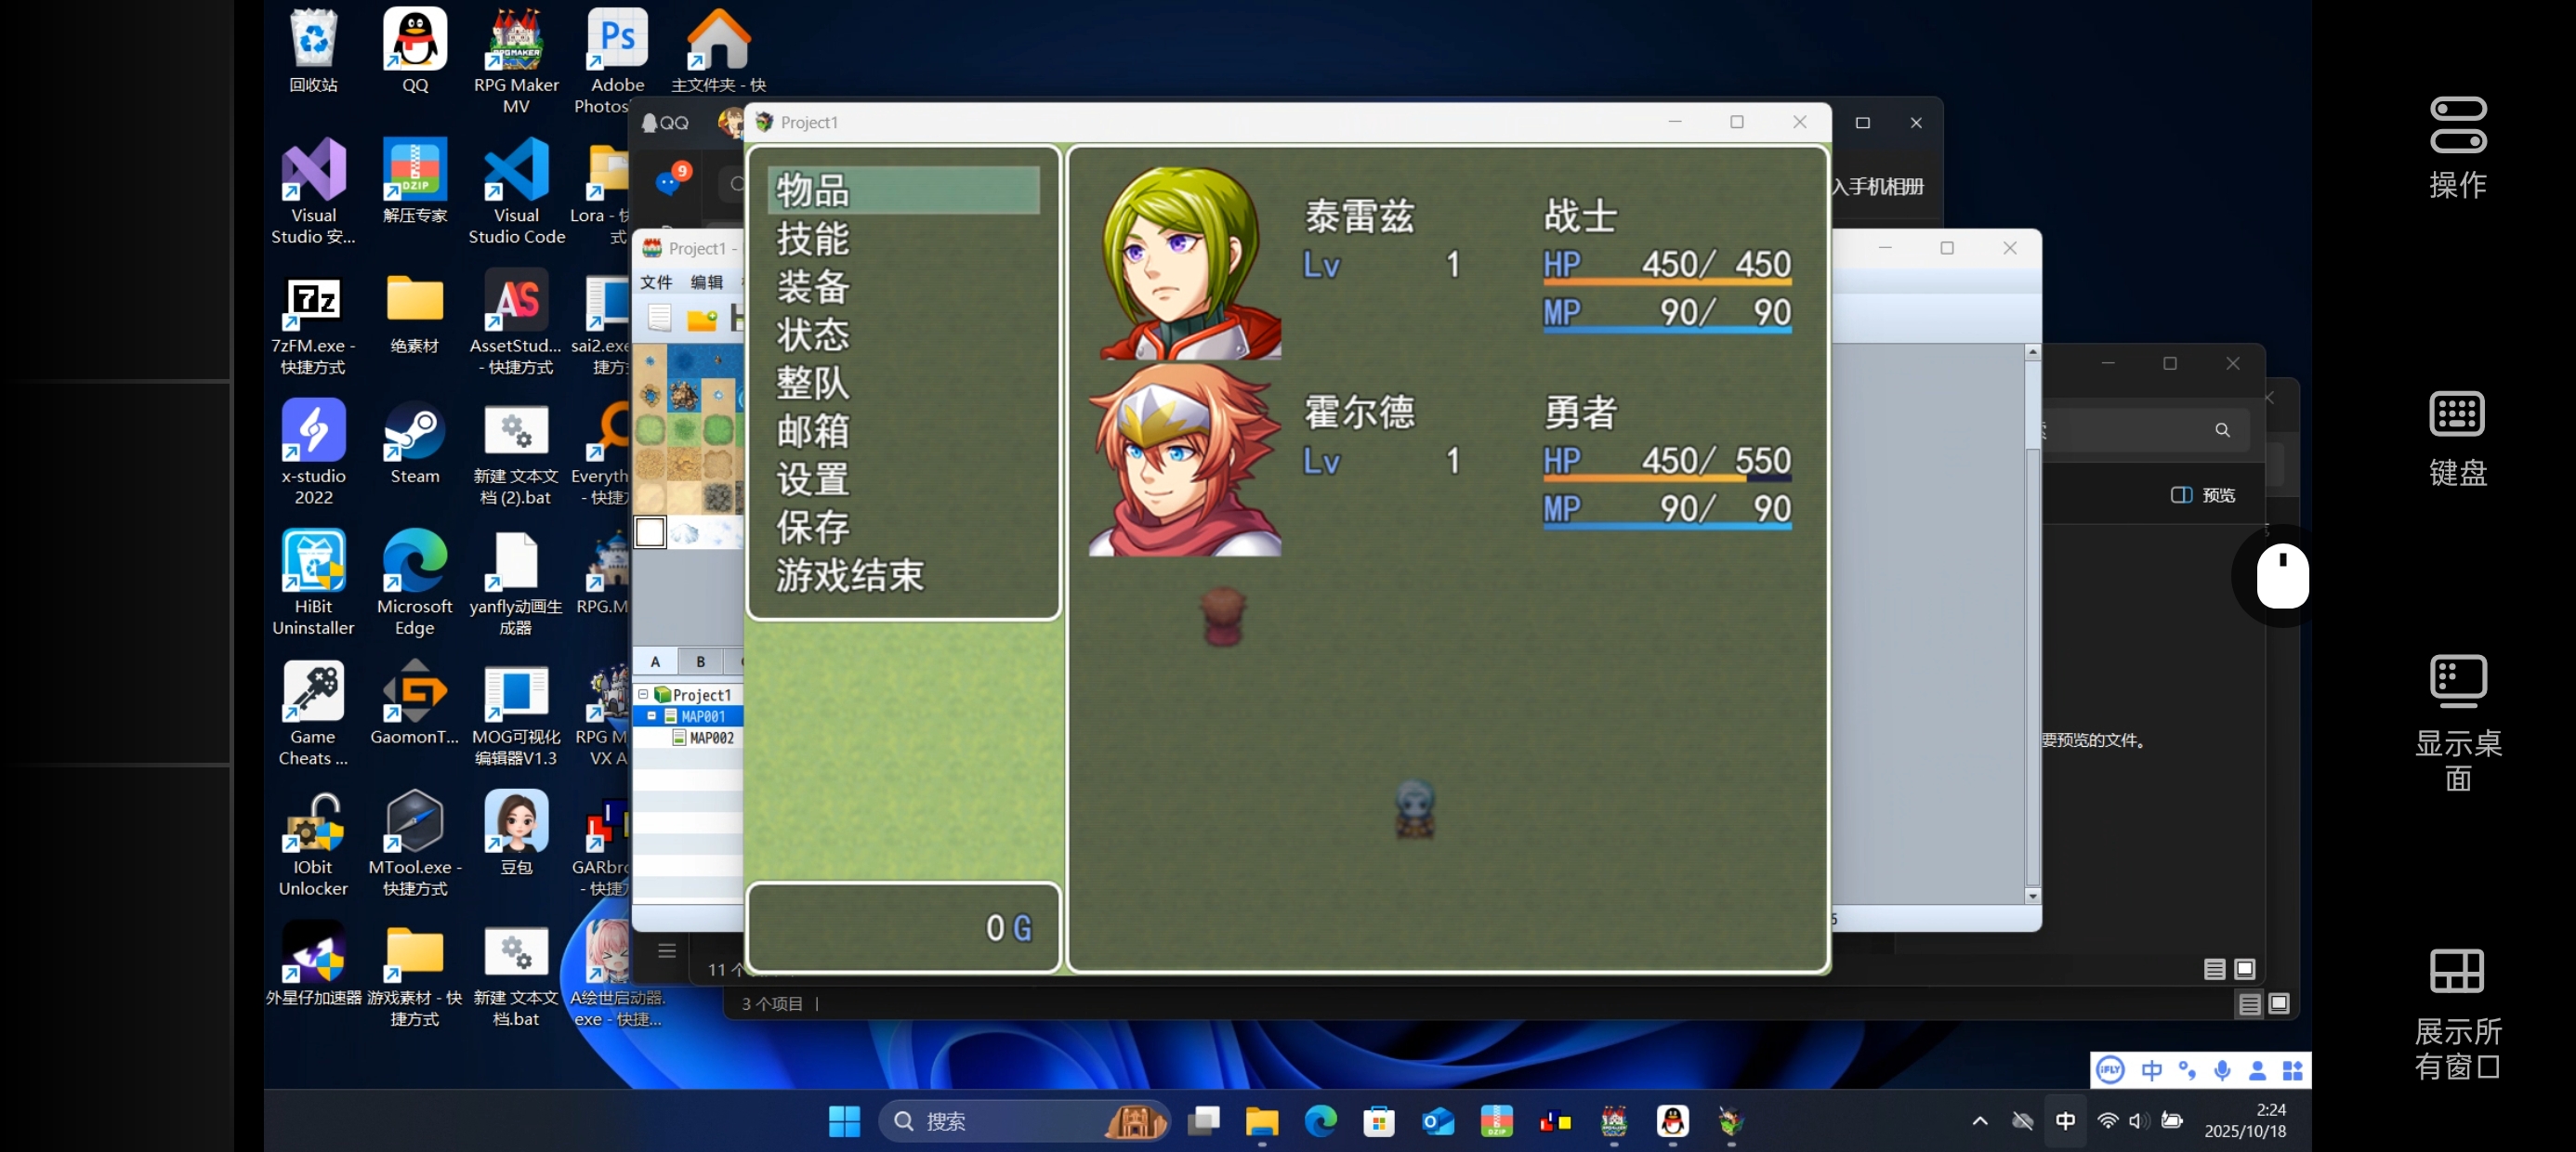This screenshot has width=2576, height=1152.
Task: Click the taskbar search box
Action: pos(1023,1121)
